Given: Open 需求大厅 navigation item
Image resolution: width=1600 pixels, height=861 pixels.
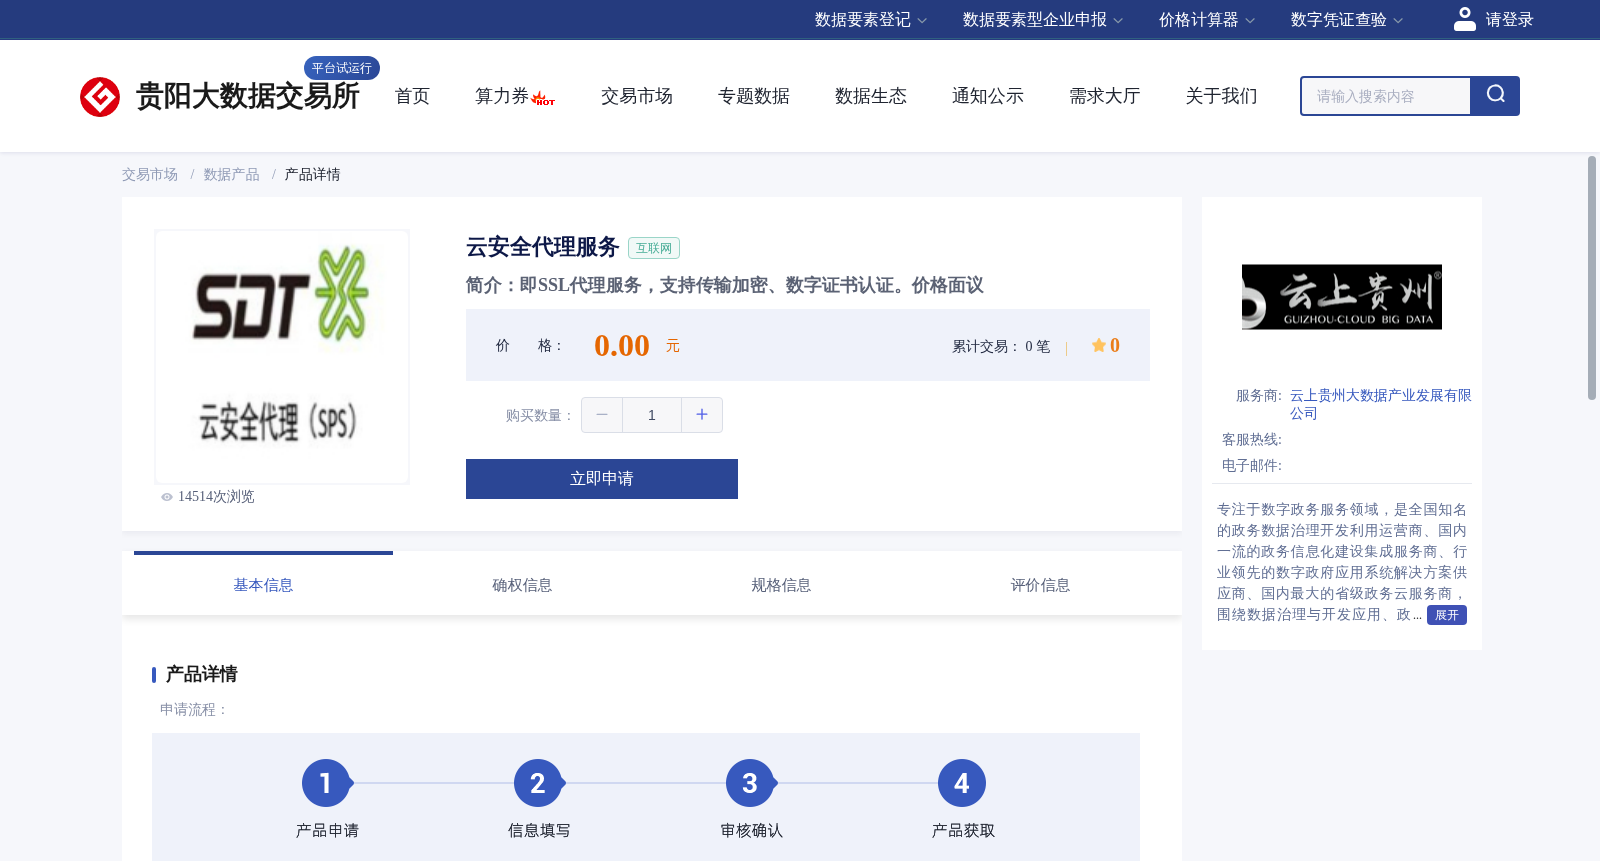Looking at the screenshot, I should coord(1105,96).
